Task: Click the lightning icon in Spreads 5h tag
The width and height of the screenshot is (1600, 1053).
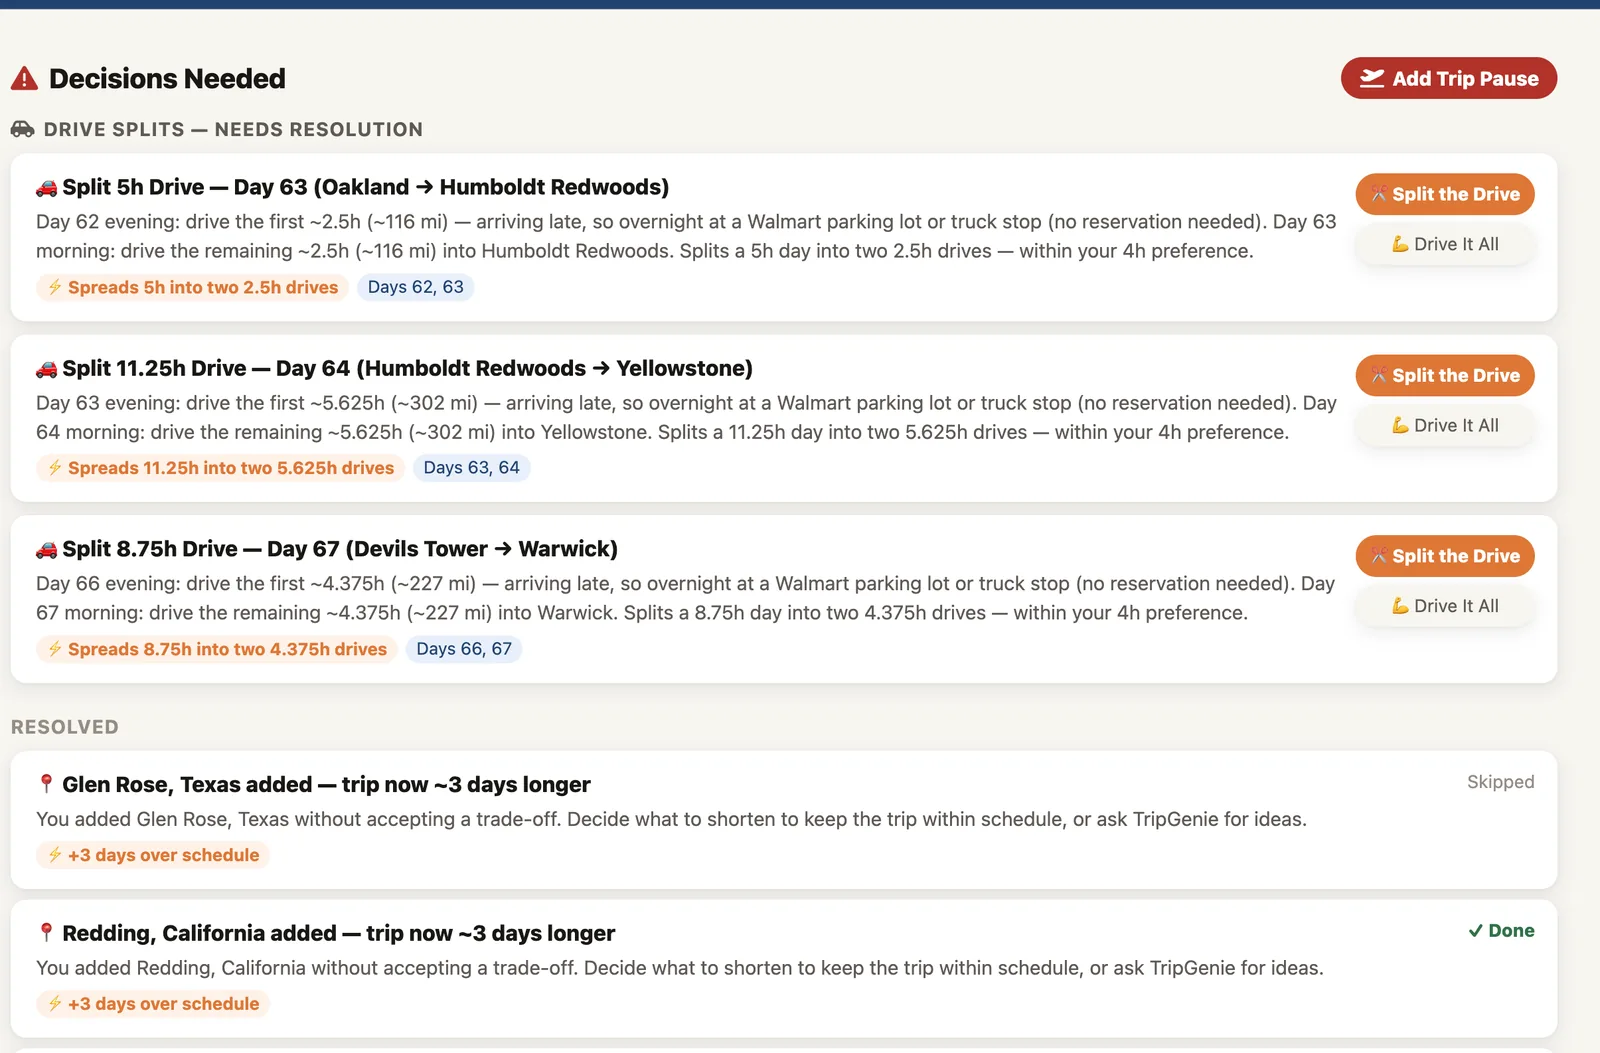Action: [x=55, y=287]
